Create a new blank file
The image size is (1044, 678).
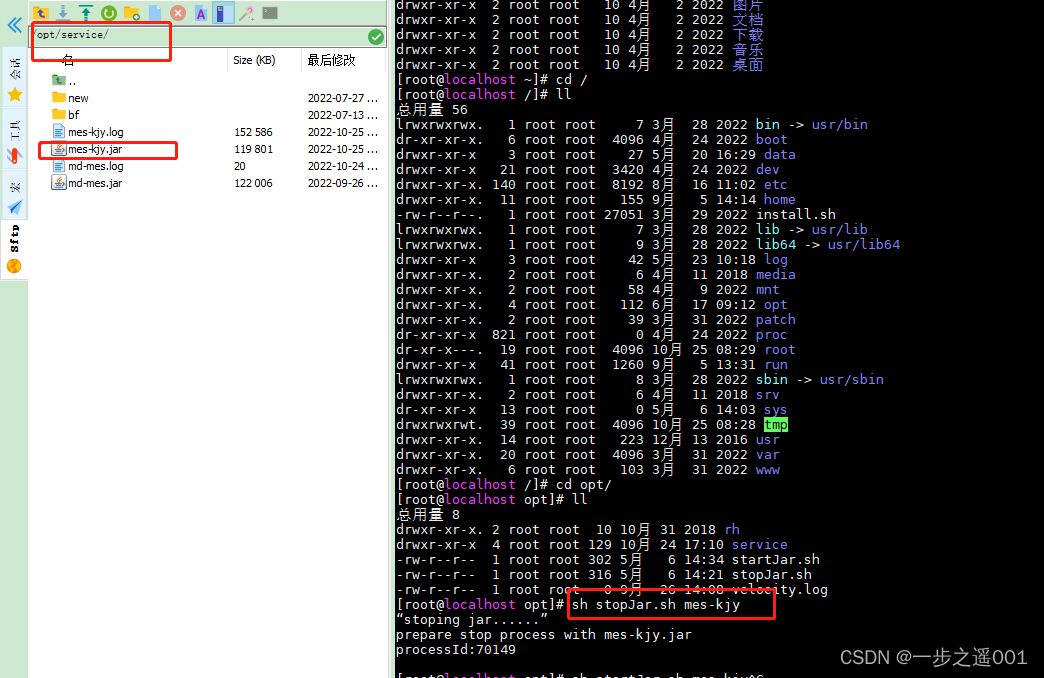[x=153, y=13]
